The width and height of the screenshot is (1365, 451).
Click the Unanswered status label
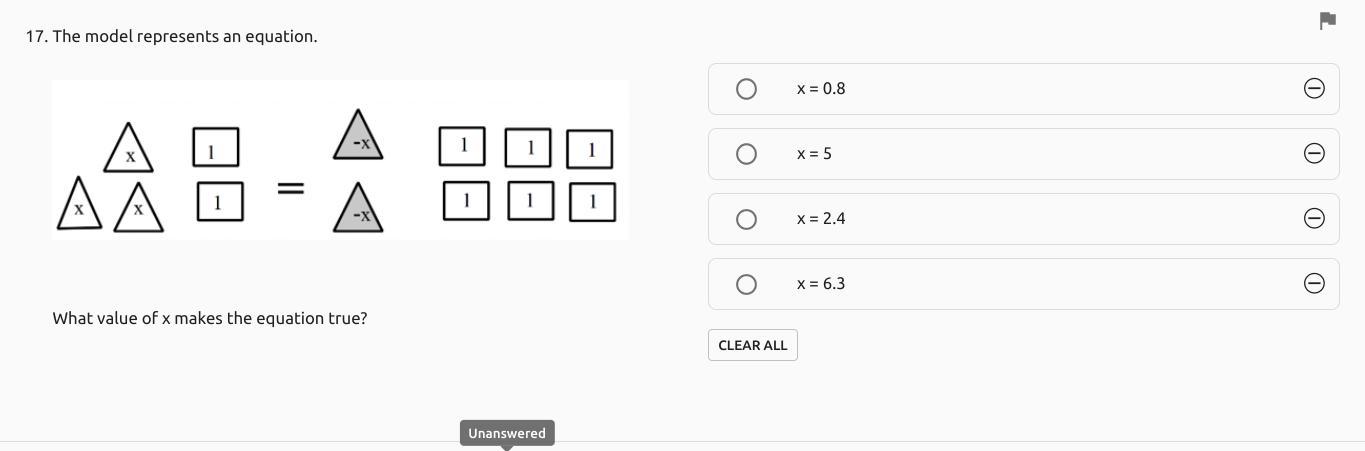pos(507,433)
